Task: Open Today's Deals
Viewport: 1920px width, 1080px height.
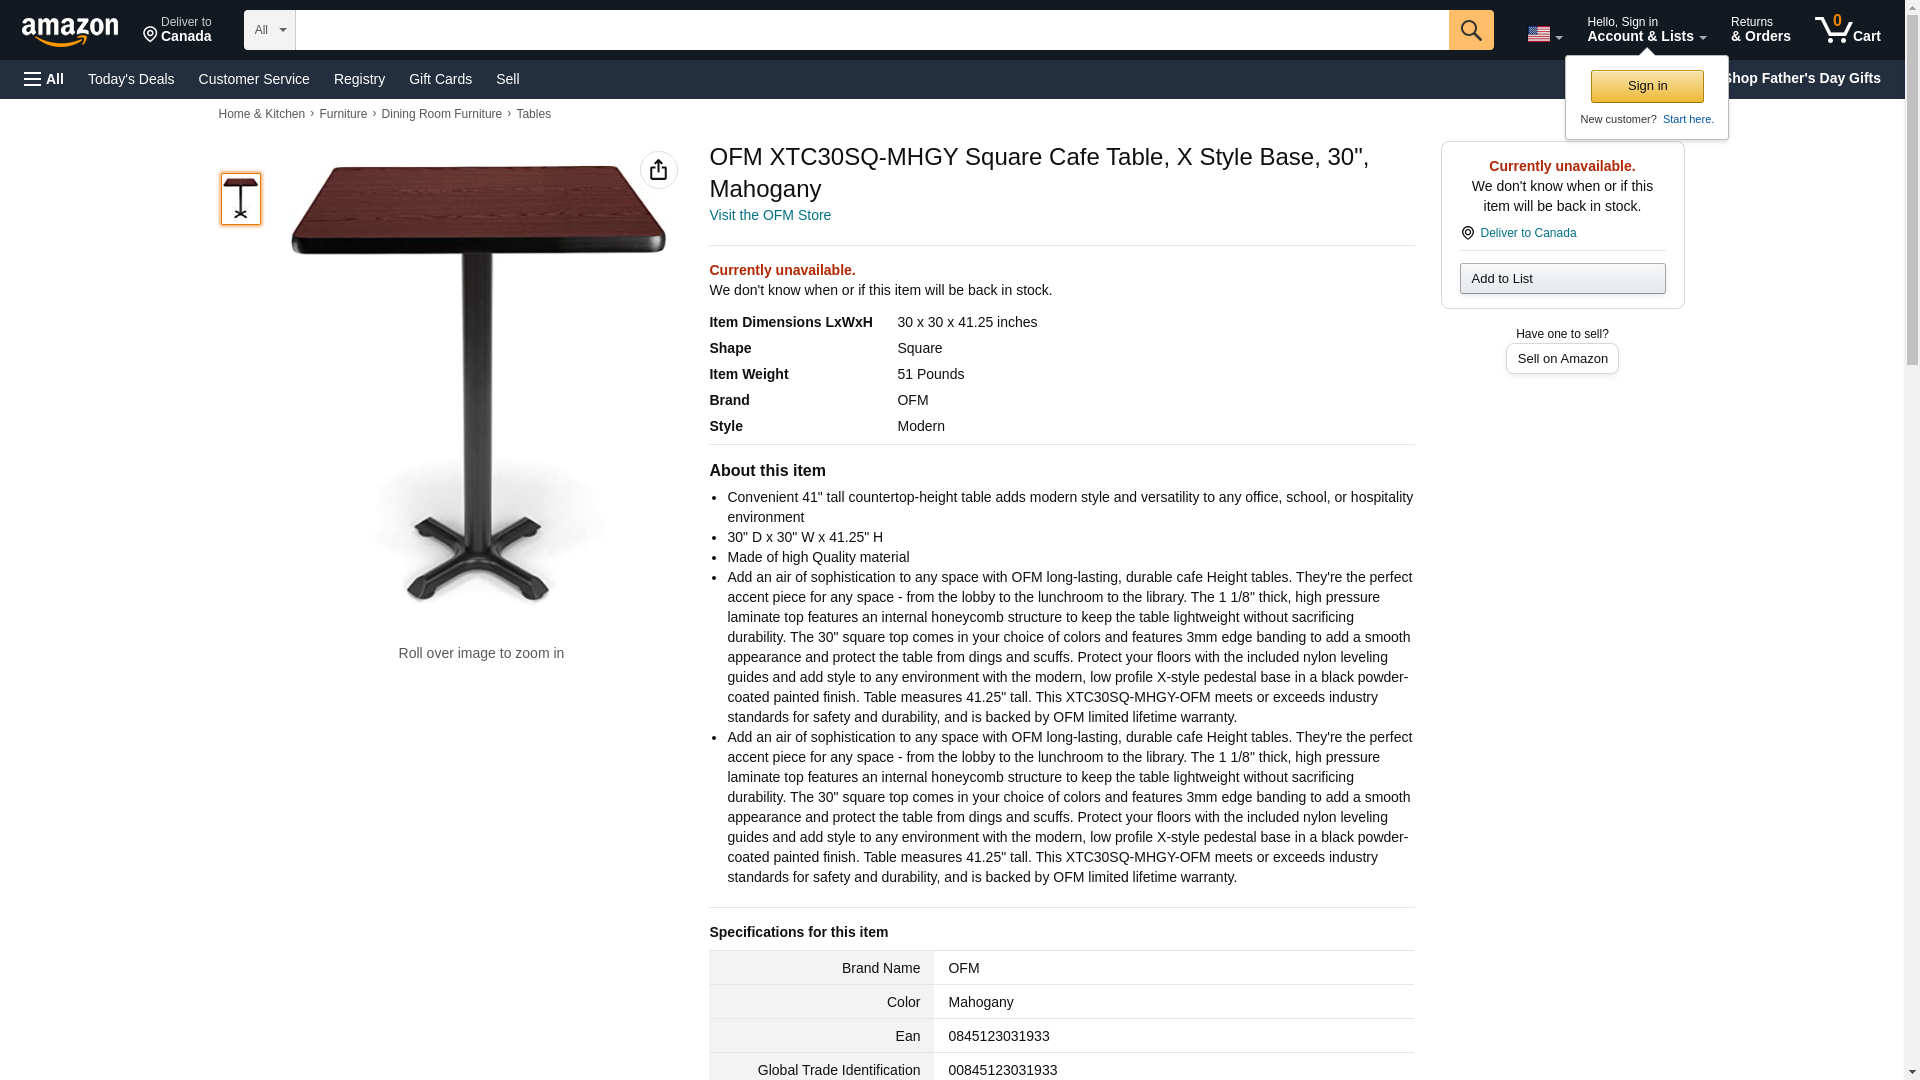Action: click(131, 79)
